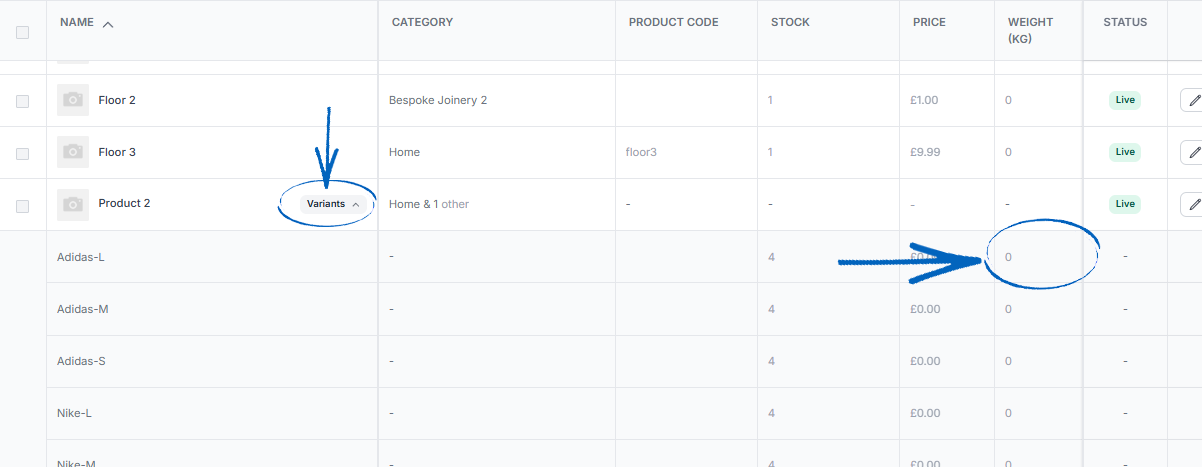Click the pencil edit icon for Floor 2
This screenshot has height=467, width=1202.
click(x=1192, y=100)
